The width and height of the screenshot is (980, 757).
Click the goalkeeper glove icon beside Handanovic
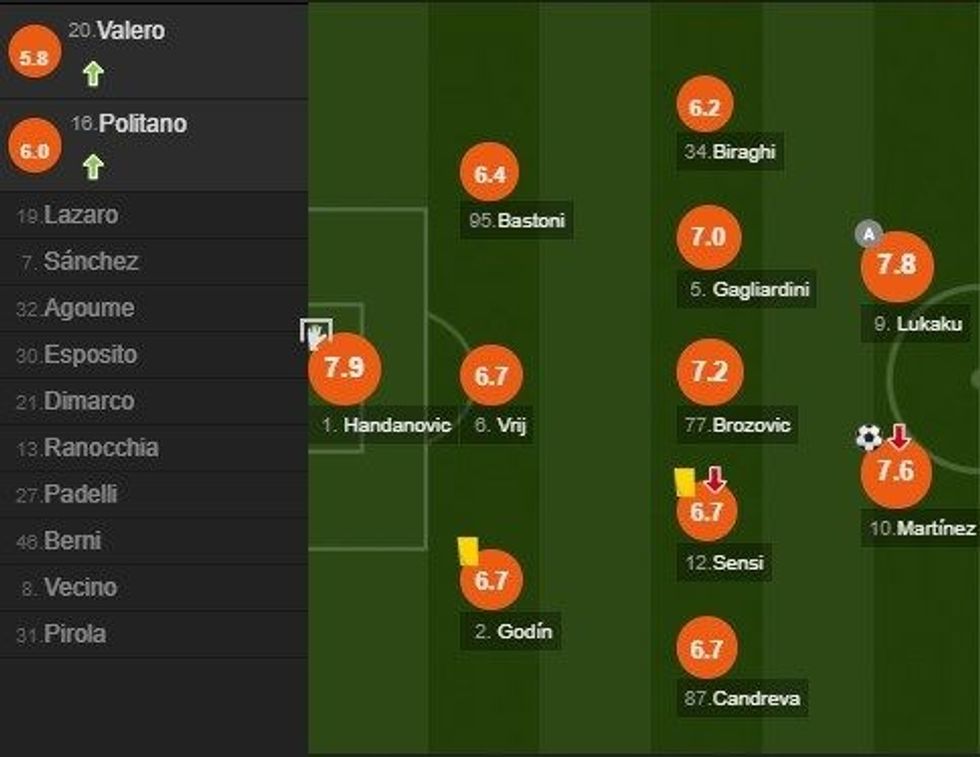[x=316, y=333]
